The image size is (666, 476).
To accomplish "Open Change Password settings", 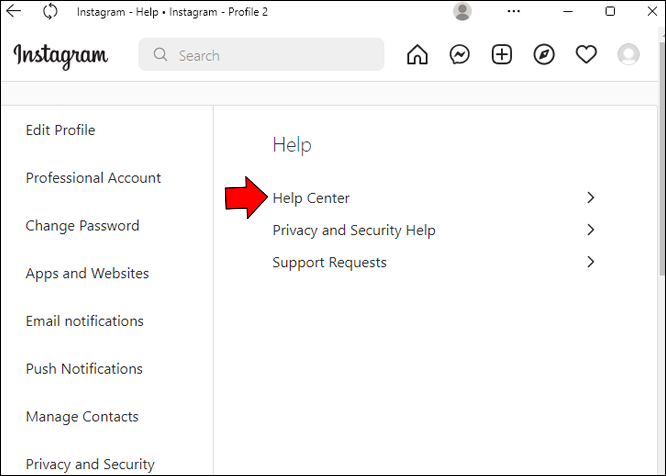I will click(82, 226).
